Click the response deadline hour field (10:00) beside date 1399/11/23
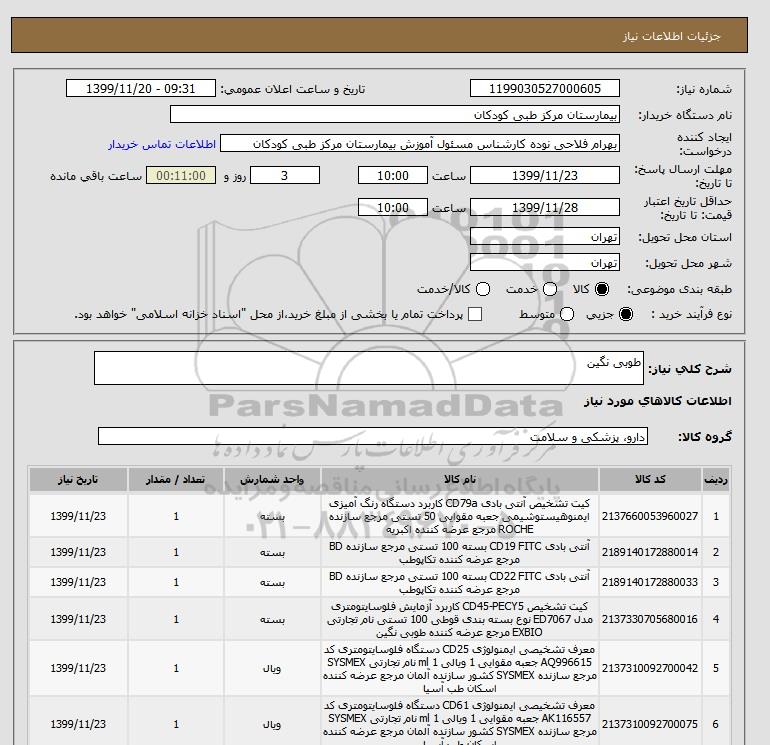Viewport: 770px width, 745px height. coord(393,175)
